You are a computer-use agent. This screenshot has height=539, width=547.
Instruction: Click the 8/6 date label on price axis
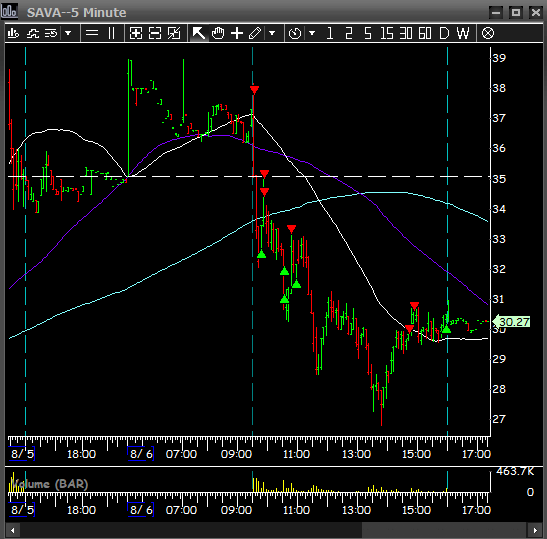pos(141,454)
